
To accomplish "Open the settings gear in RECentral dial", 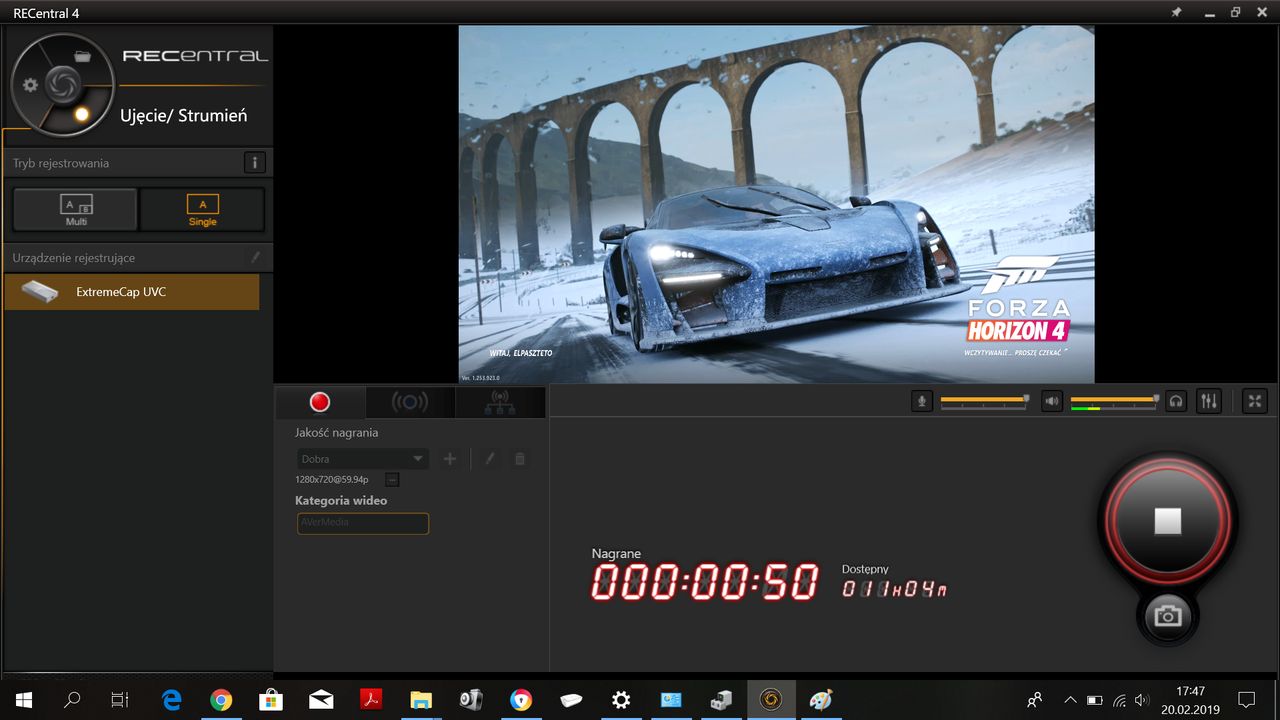I will click(31, 85).
